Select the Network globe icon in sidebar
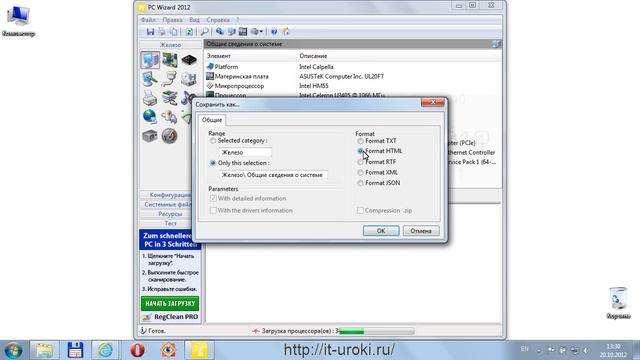This screenshot has width=640, height=360. click(149, 117)
